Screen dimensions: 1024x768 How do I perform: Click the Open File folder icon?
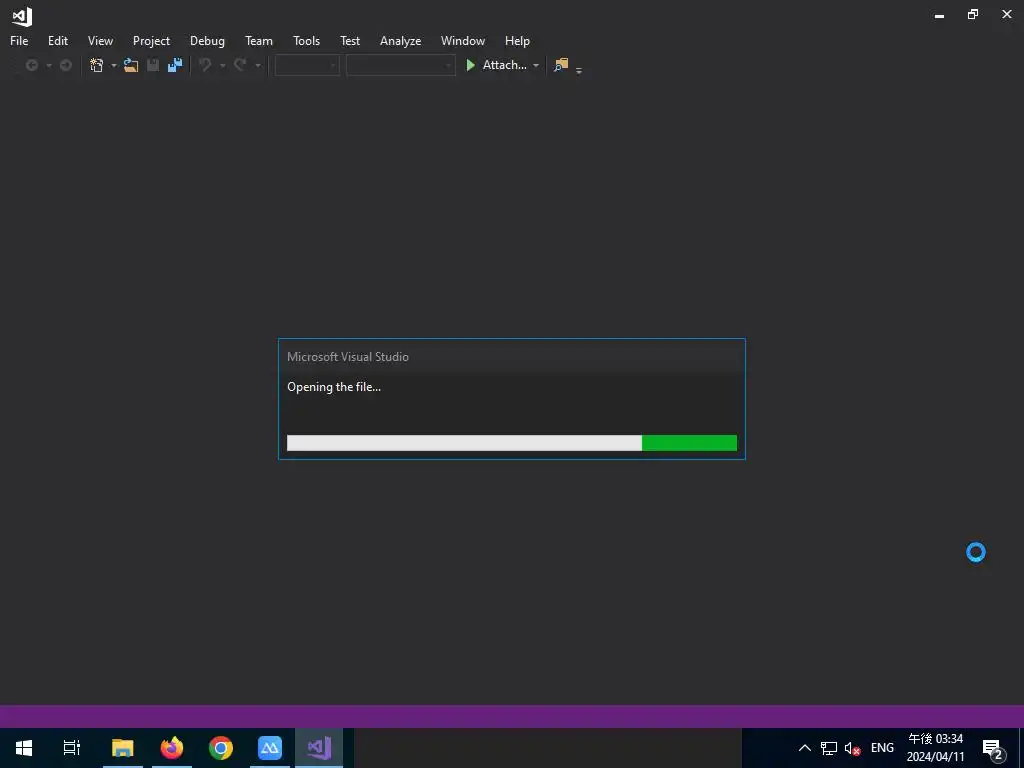coord(131,65)
